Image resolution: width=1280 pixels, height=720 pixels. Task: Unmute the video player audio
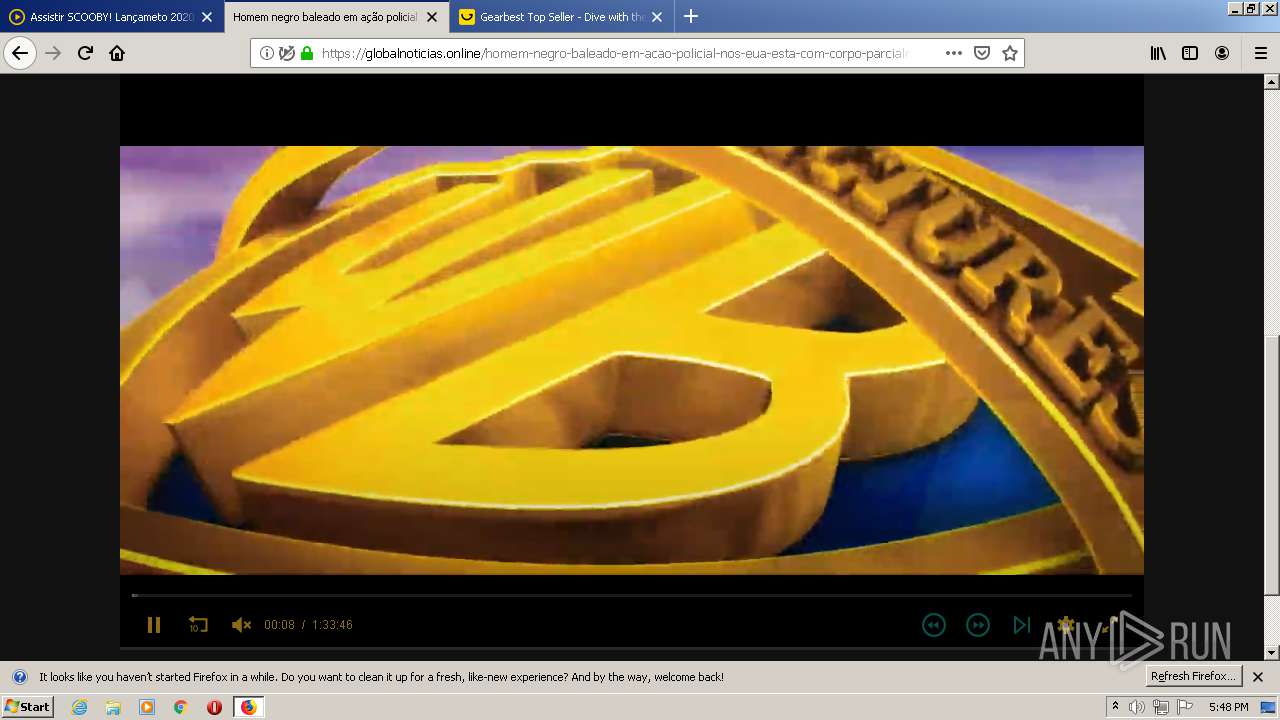[x=241, y=625]
